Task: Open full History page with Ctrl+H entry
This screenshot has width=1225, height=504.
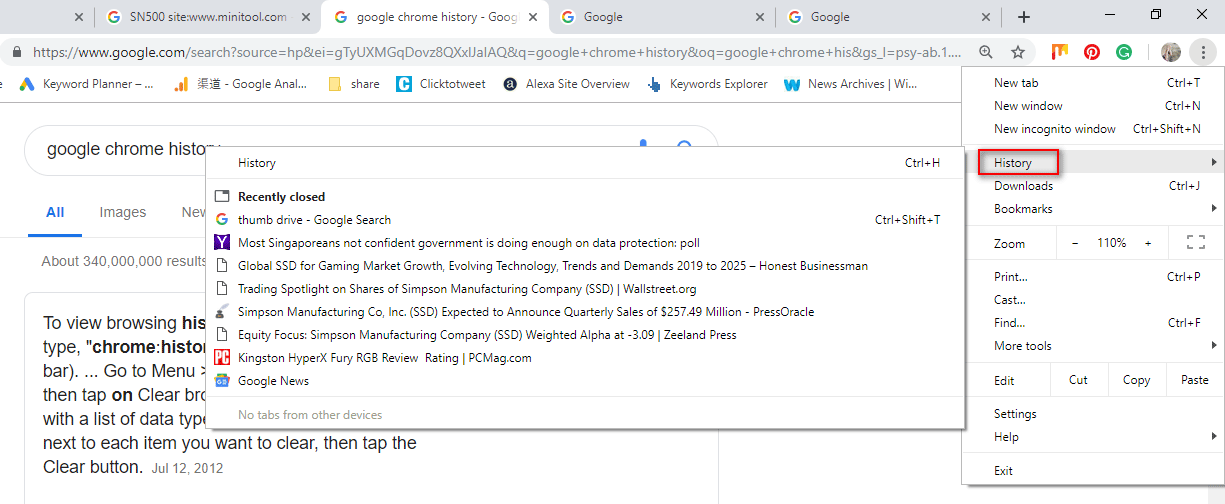Action: click(x=585, y=163)
